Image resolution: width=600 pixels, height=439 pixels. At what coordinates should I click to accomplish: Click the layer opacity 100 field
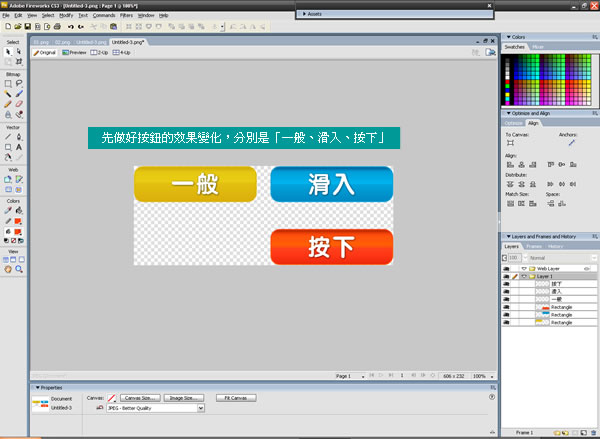(514, 258)
